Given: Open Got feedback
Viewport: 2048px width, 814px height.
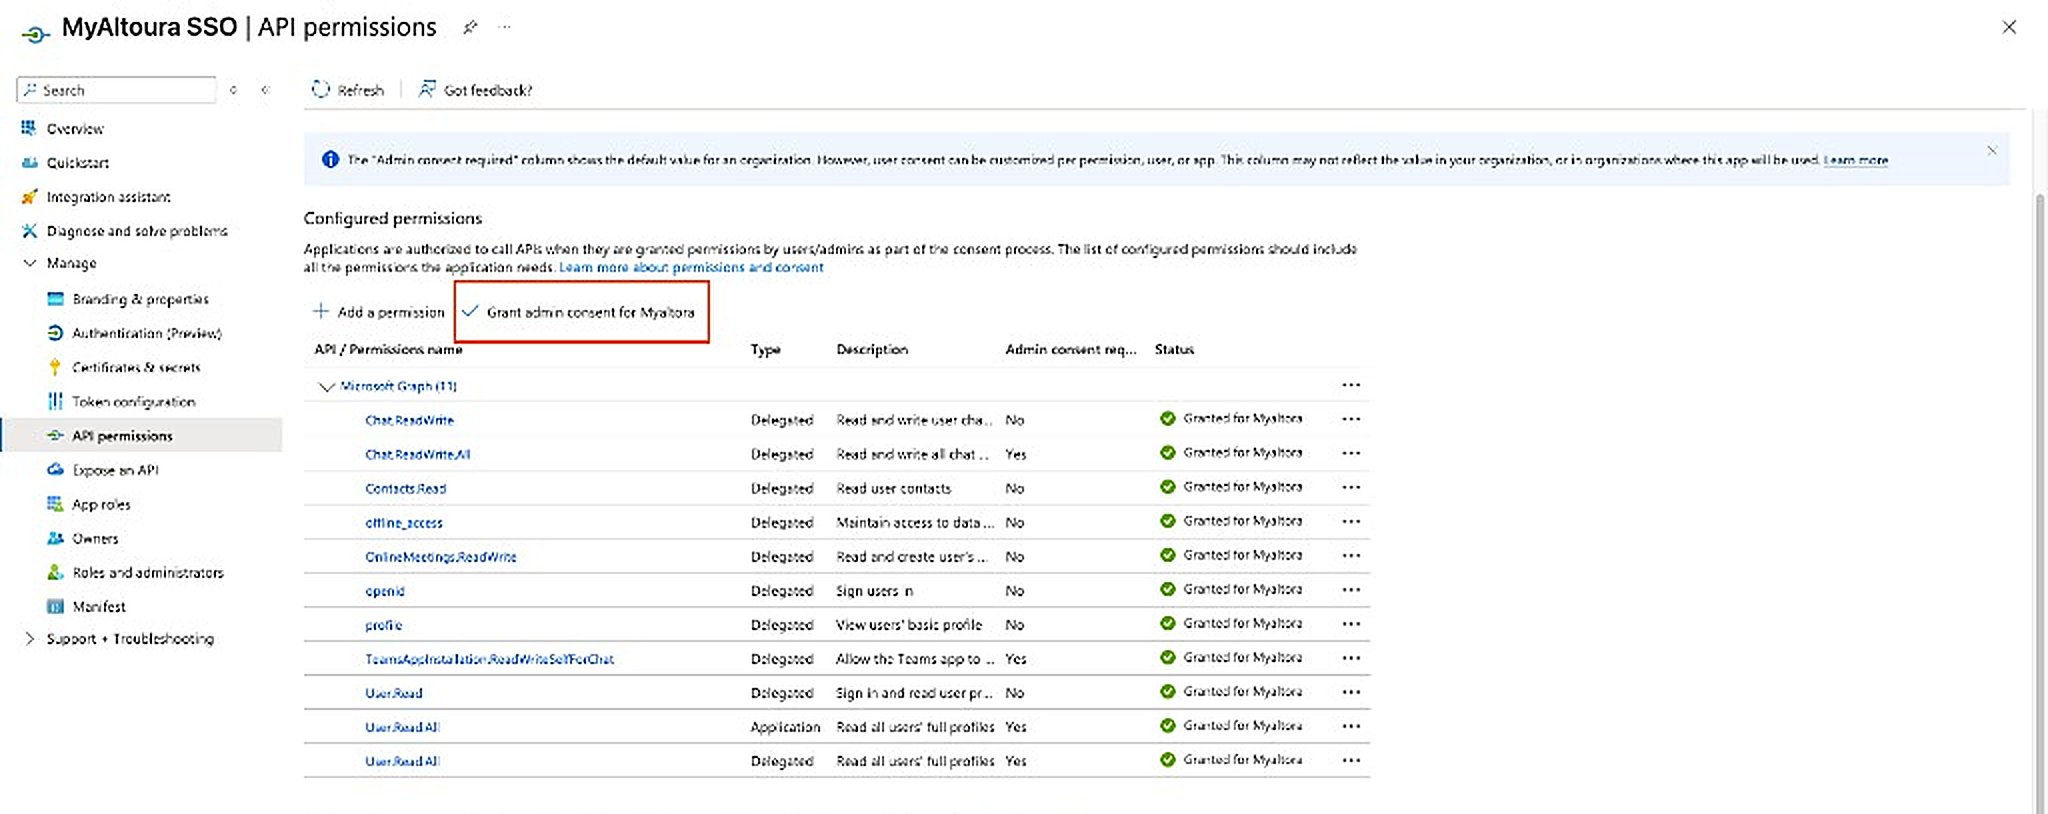Looking at the screenshot, I should (x=475, y=90).
